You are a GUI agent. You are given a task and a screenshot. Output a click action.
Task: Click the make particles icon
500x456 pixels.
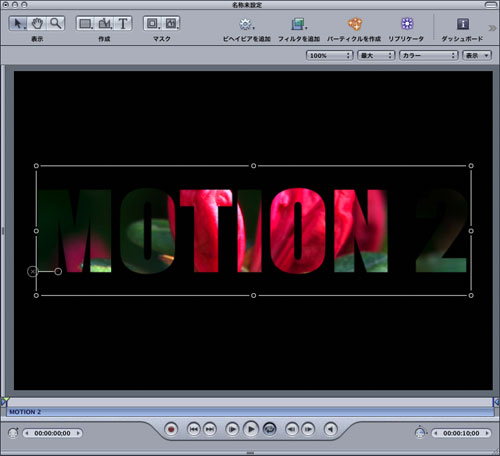pos(355,24)
